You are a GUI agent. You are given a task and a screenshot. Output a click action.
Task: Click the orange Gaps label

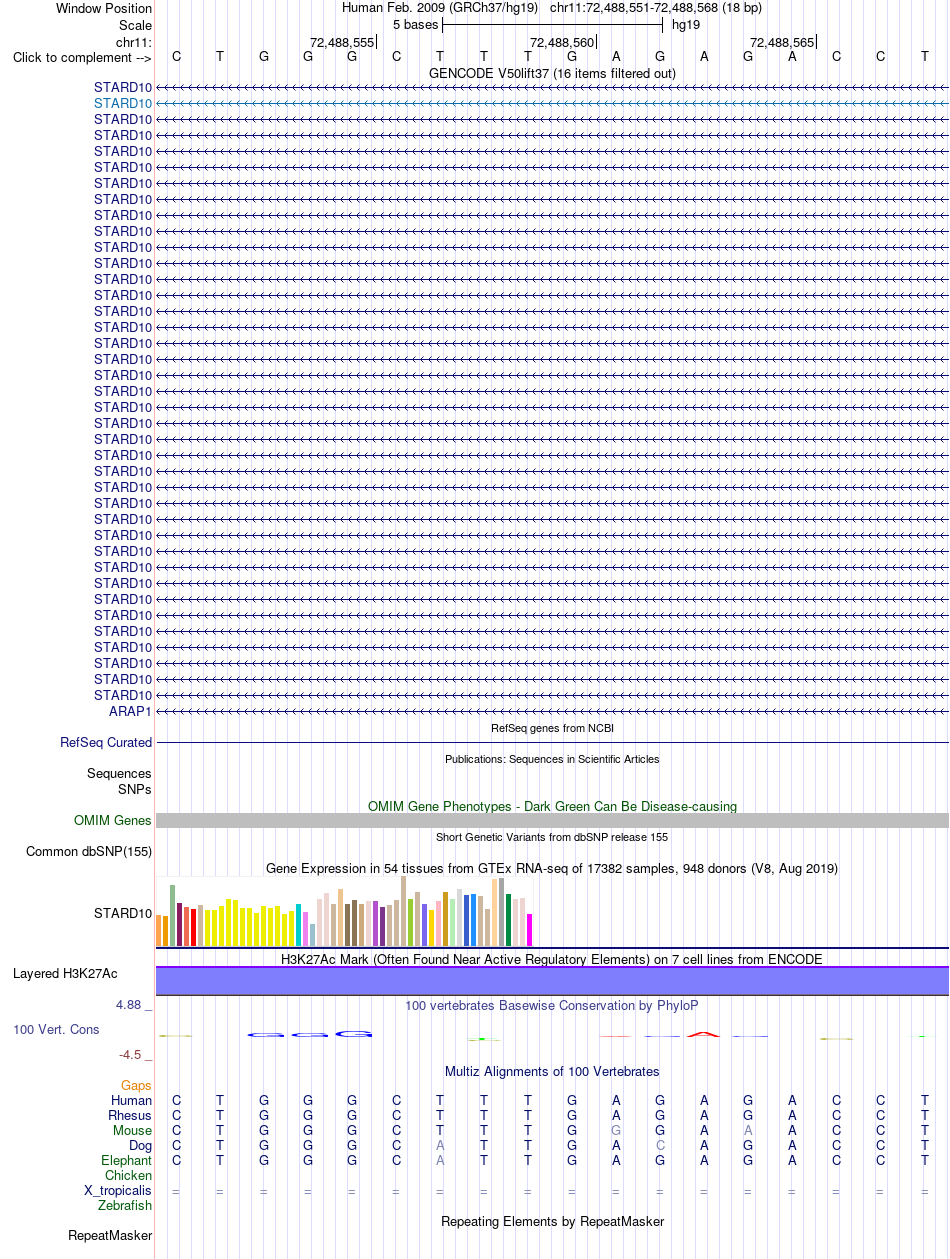[x=136, y=1086]
